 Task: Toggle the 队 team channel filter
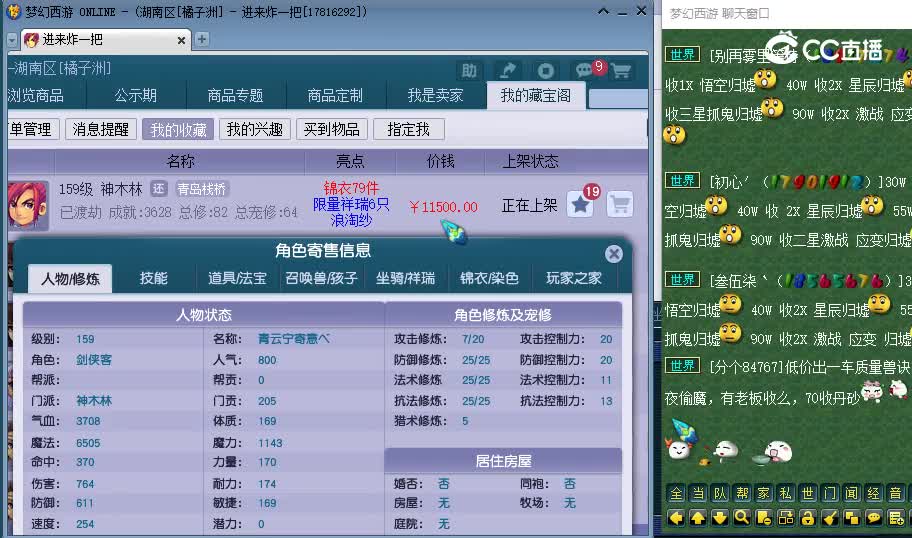pos(720,493)
